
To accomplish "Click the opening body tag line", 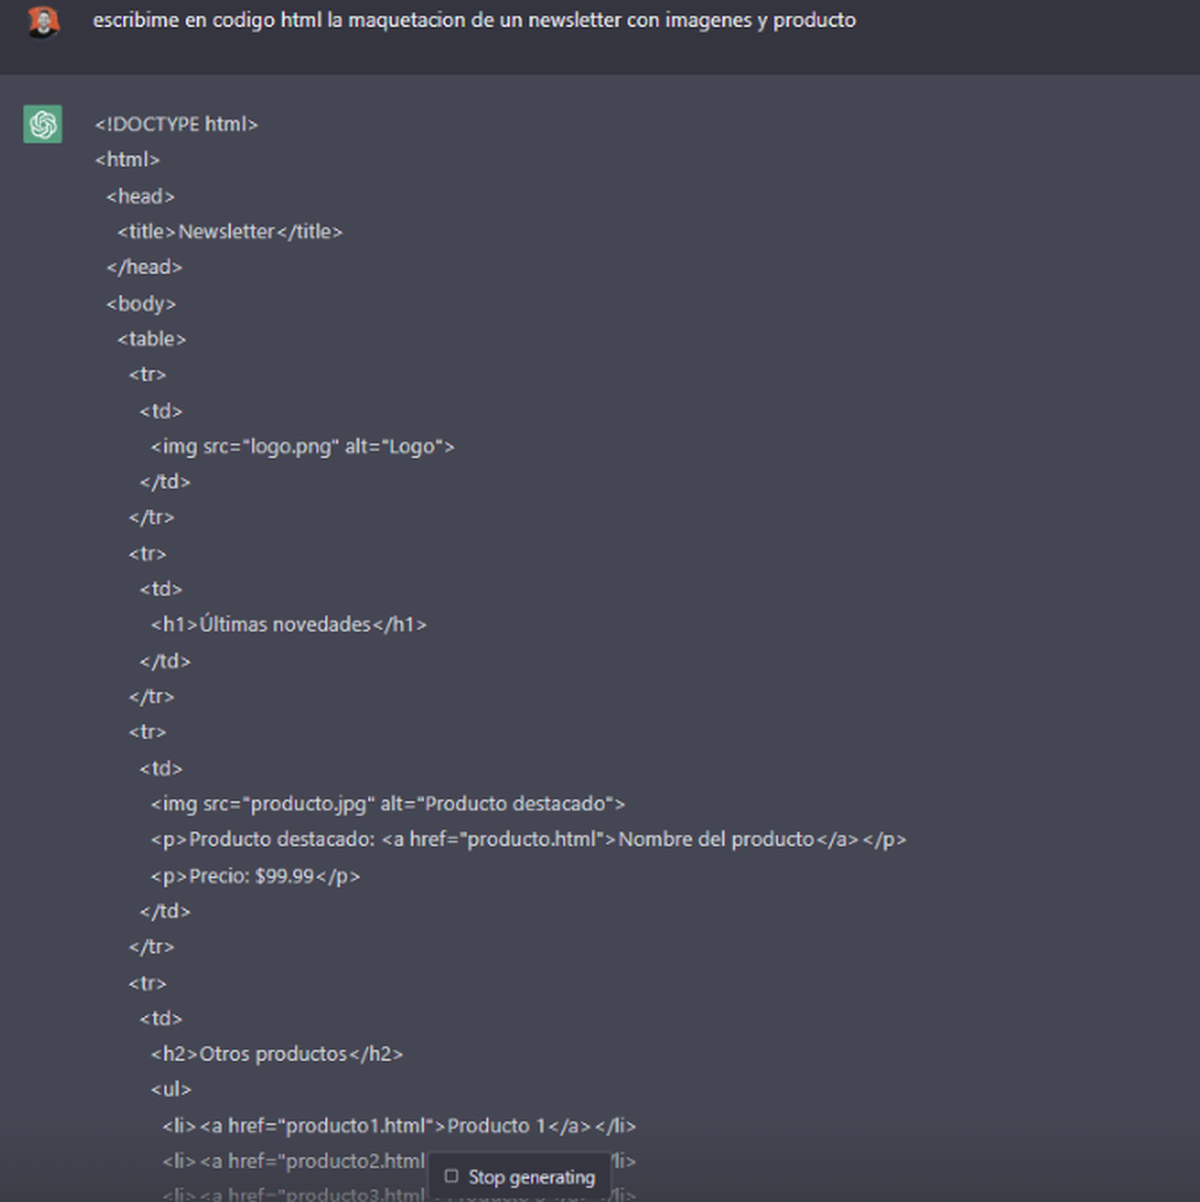I will [x=141, y=303].
